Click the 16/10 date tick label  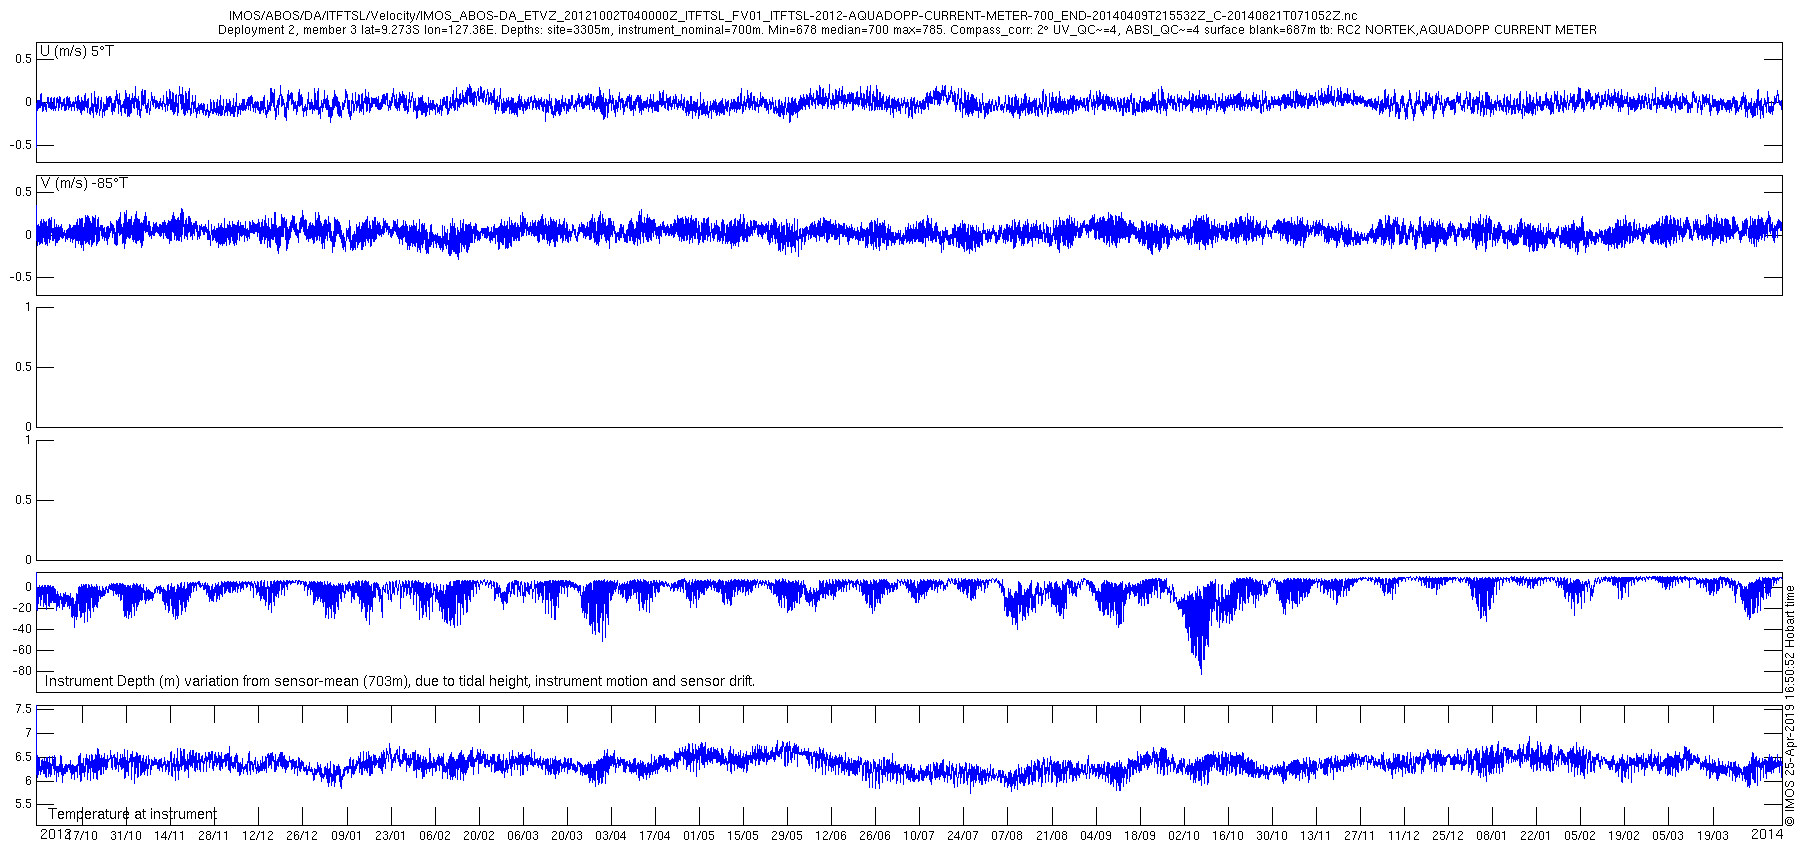coord(1227,836)
